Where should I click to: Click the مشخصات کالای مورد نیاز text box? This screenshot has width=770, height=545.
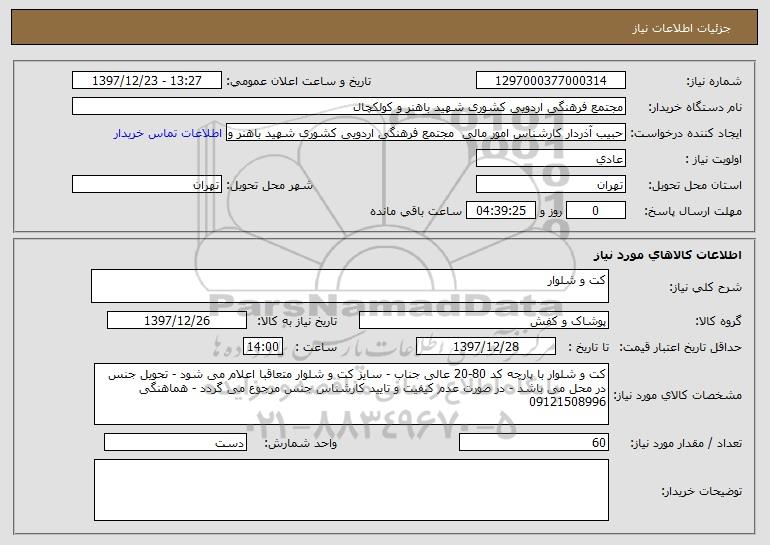pyautogui.click(x=351, y=394)
